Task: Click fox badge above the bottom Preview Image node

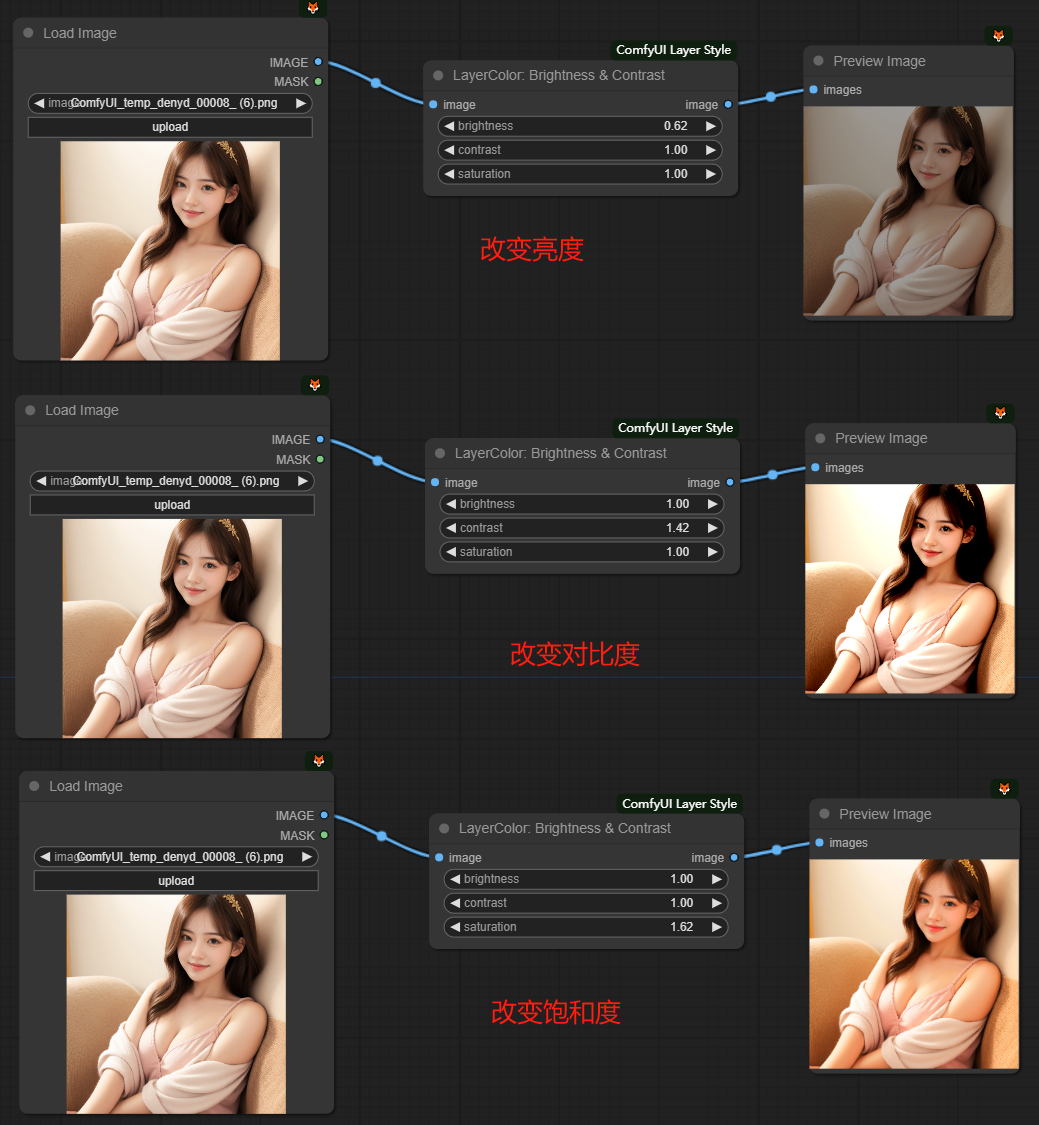Action: coord(1003,789)
